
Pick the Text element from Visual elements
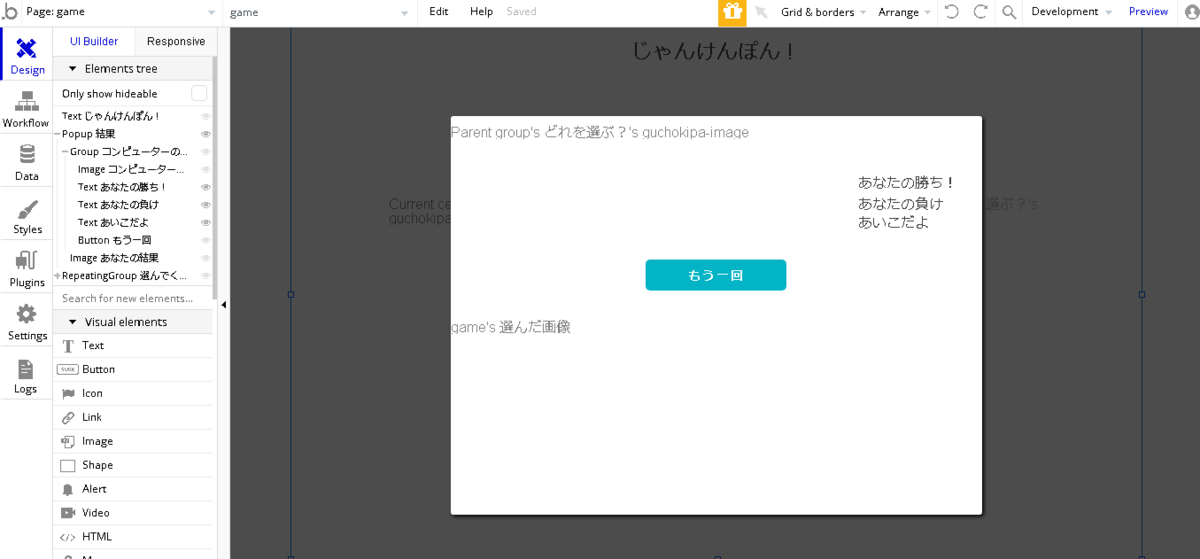click(x=134, y=345)
